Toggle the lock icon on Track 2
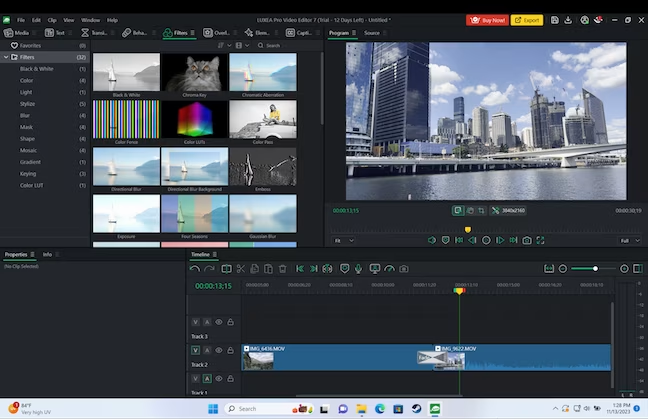Screen dimensions: 648x419 click(x=231, y=351)
